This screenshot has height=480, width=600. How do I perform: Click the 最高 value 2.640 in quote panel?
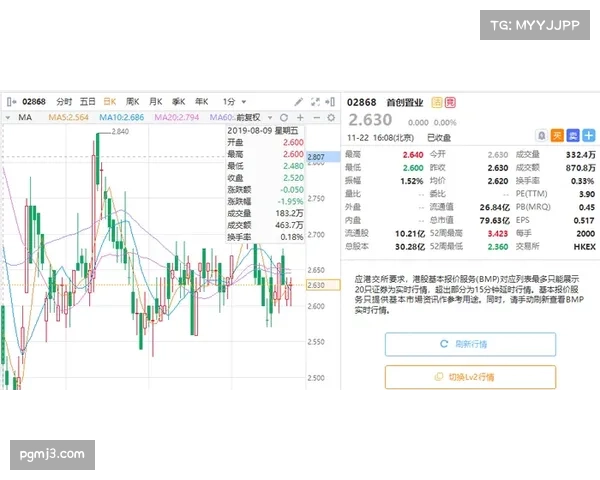pyautogui.click(x=413, y=155)
